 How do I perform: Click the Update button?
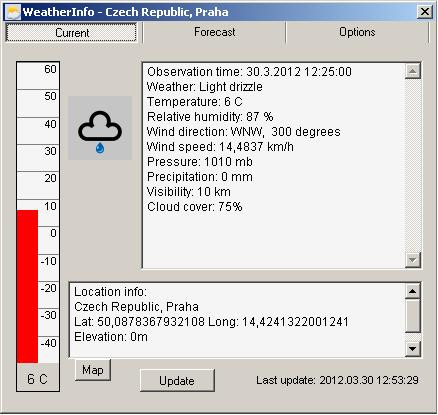coord(177,381)
